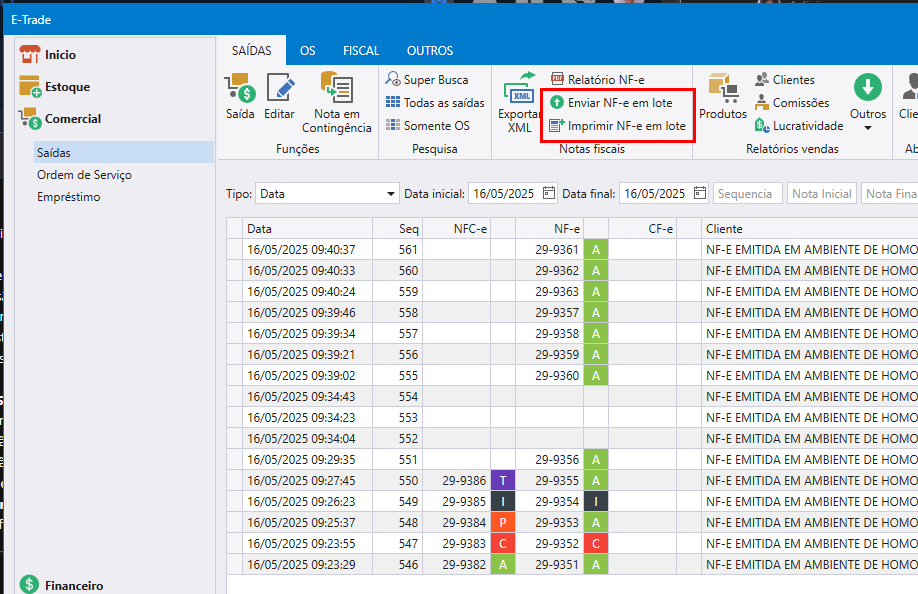
Task: Filter by Somente OS
Action: 428,125
